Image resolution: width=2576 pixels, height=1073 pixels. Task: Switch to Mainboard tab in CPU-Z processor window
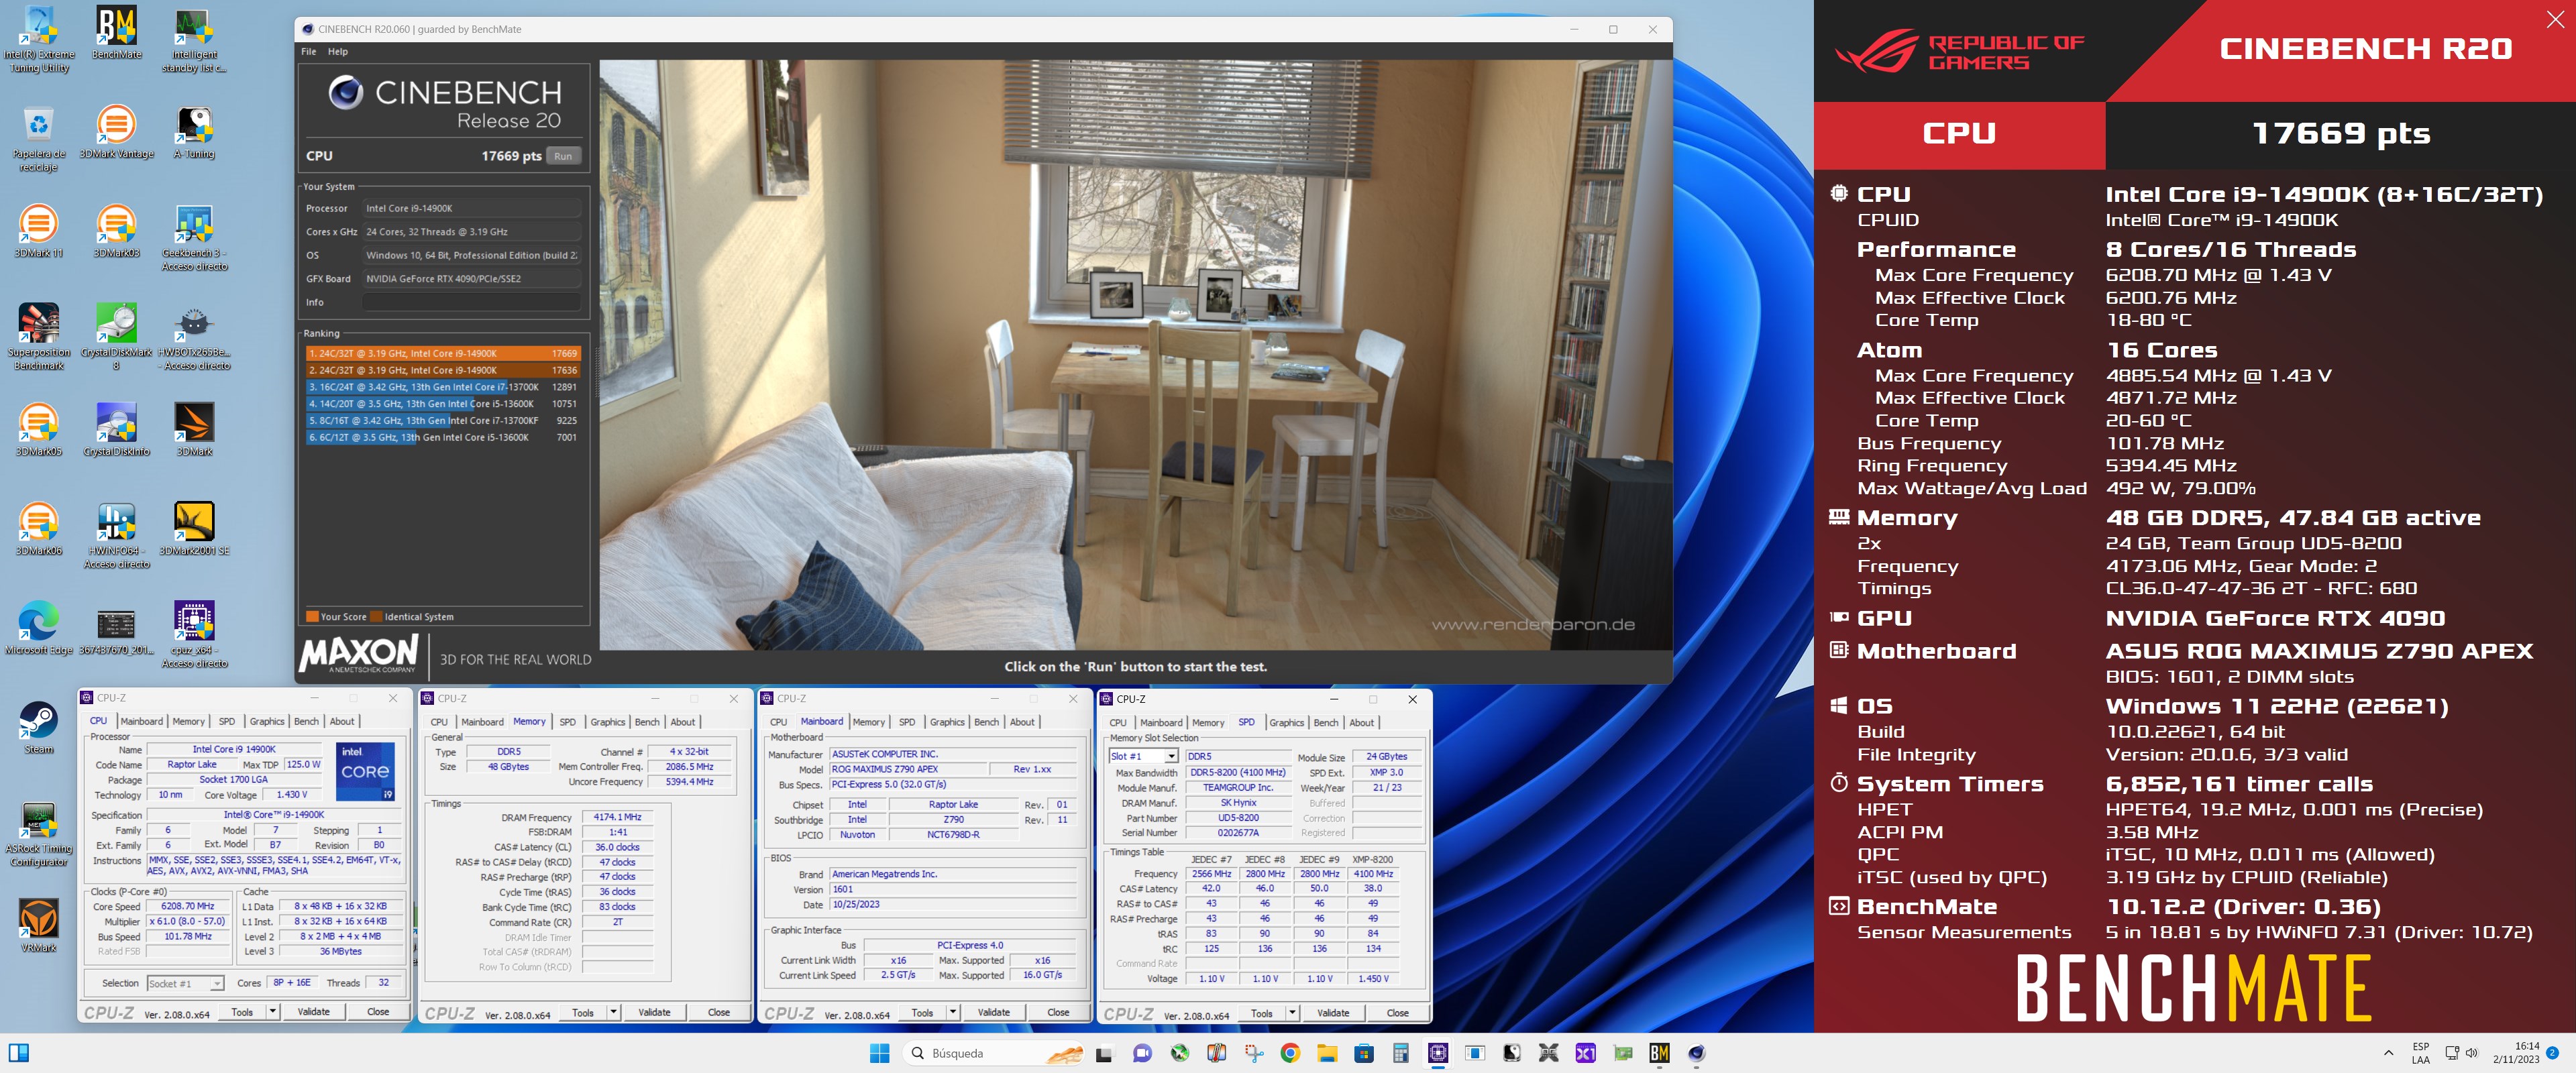141,721
